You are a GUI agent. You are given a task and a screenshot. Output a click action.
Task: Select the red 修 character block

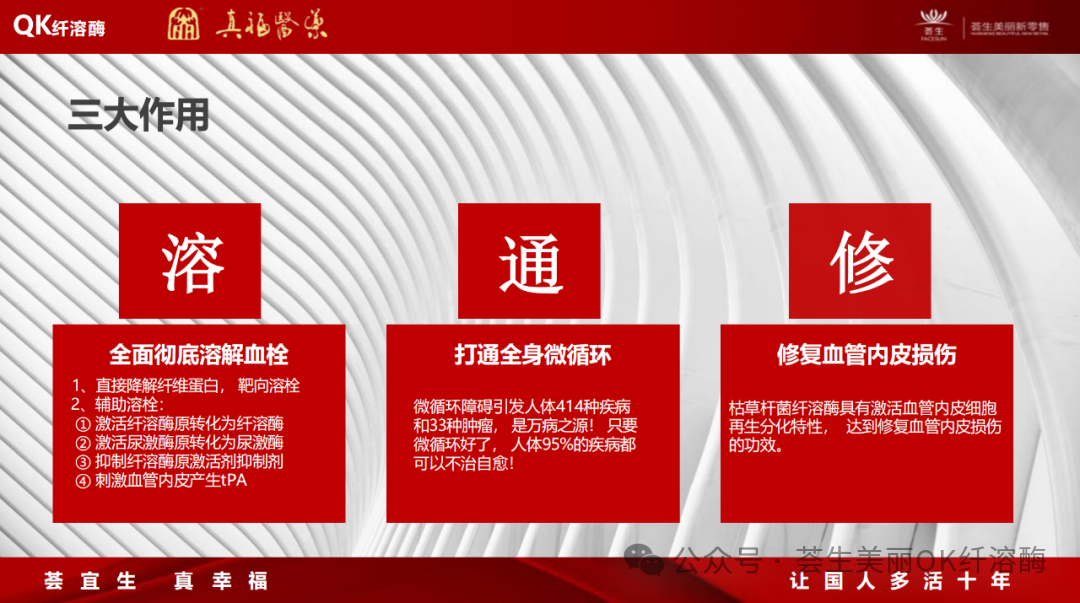pos(861,259)
